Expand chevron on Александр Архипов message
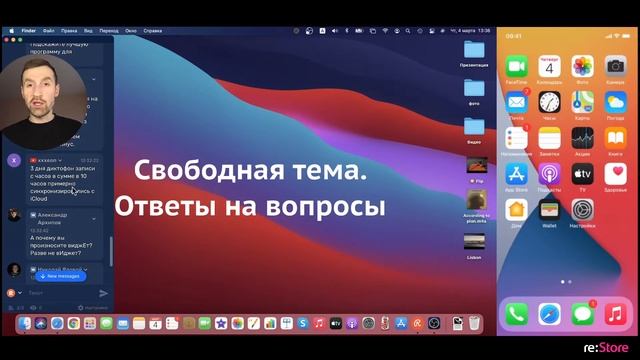The width and height of the screenshot is (640, 360). 94,219
